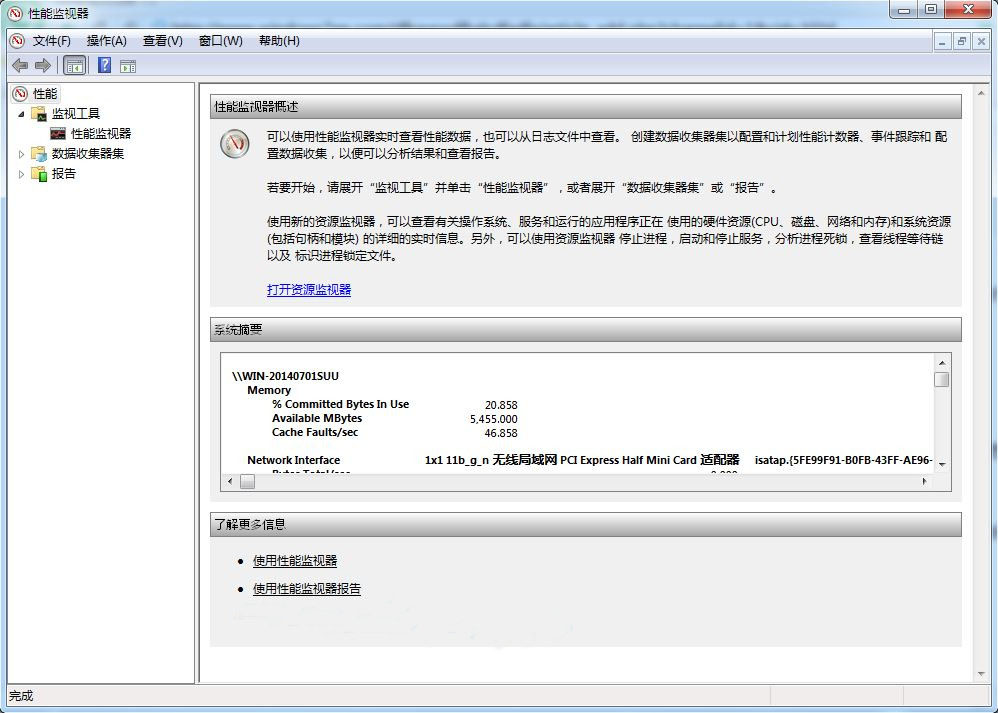Navigate forward with the right arrow
The width and height of the screenshot is (998, 713).
click(x=41, y=65)
